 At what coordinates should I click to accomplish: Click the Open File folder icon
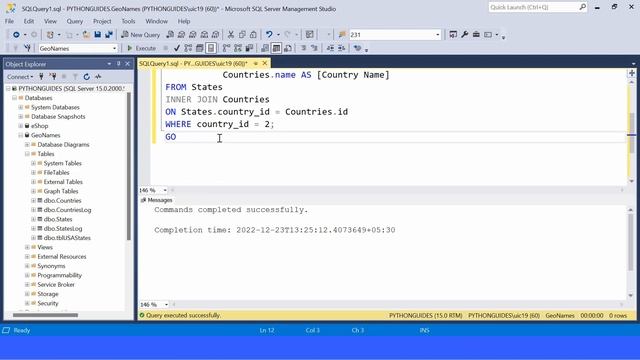coord(86,35)
